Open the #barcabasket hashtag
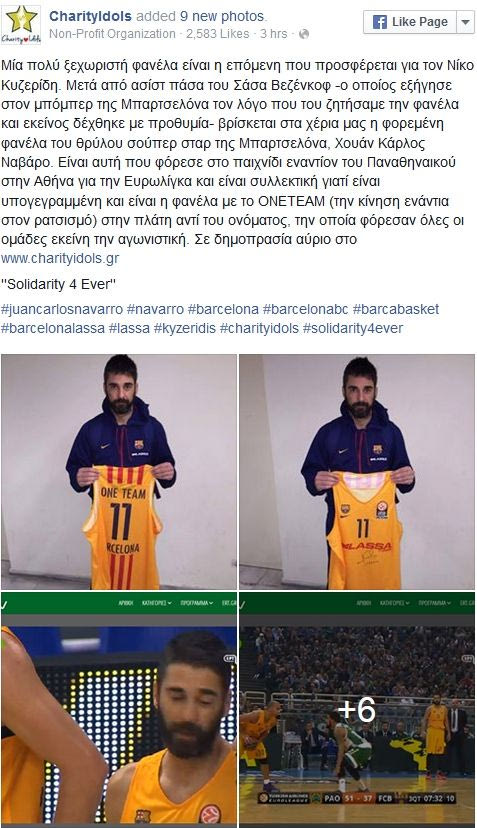This screenshot has width=477, height=828. (396, 309)
